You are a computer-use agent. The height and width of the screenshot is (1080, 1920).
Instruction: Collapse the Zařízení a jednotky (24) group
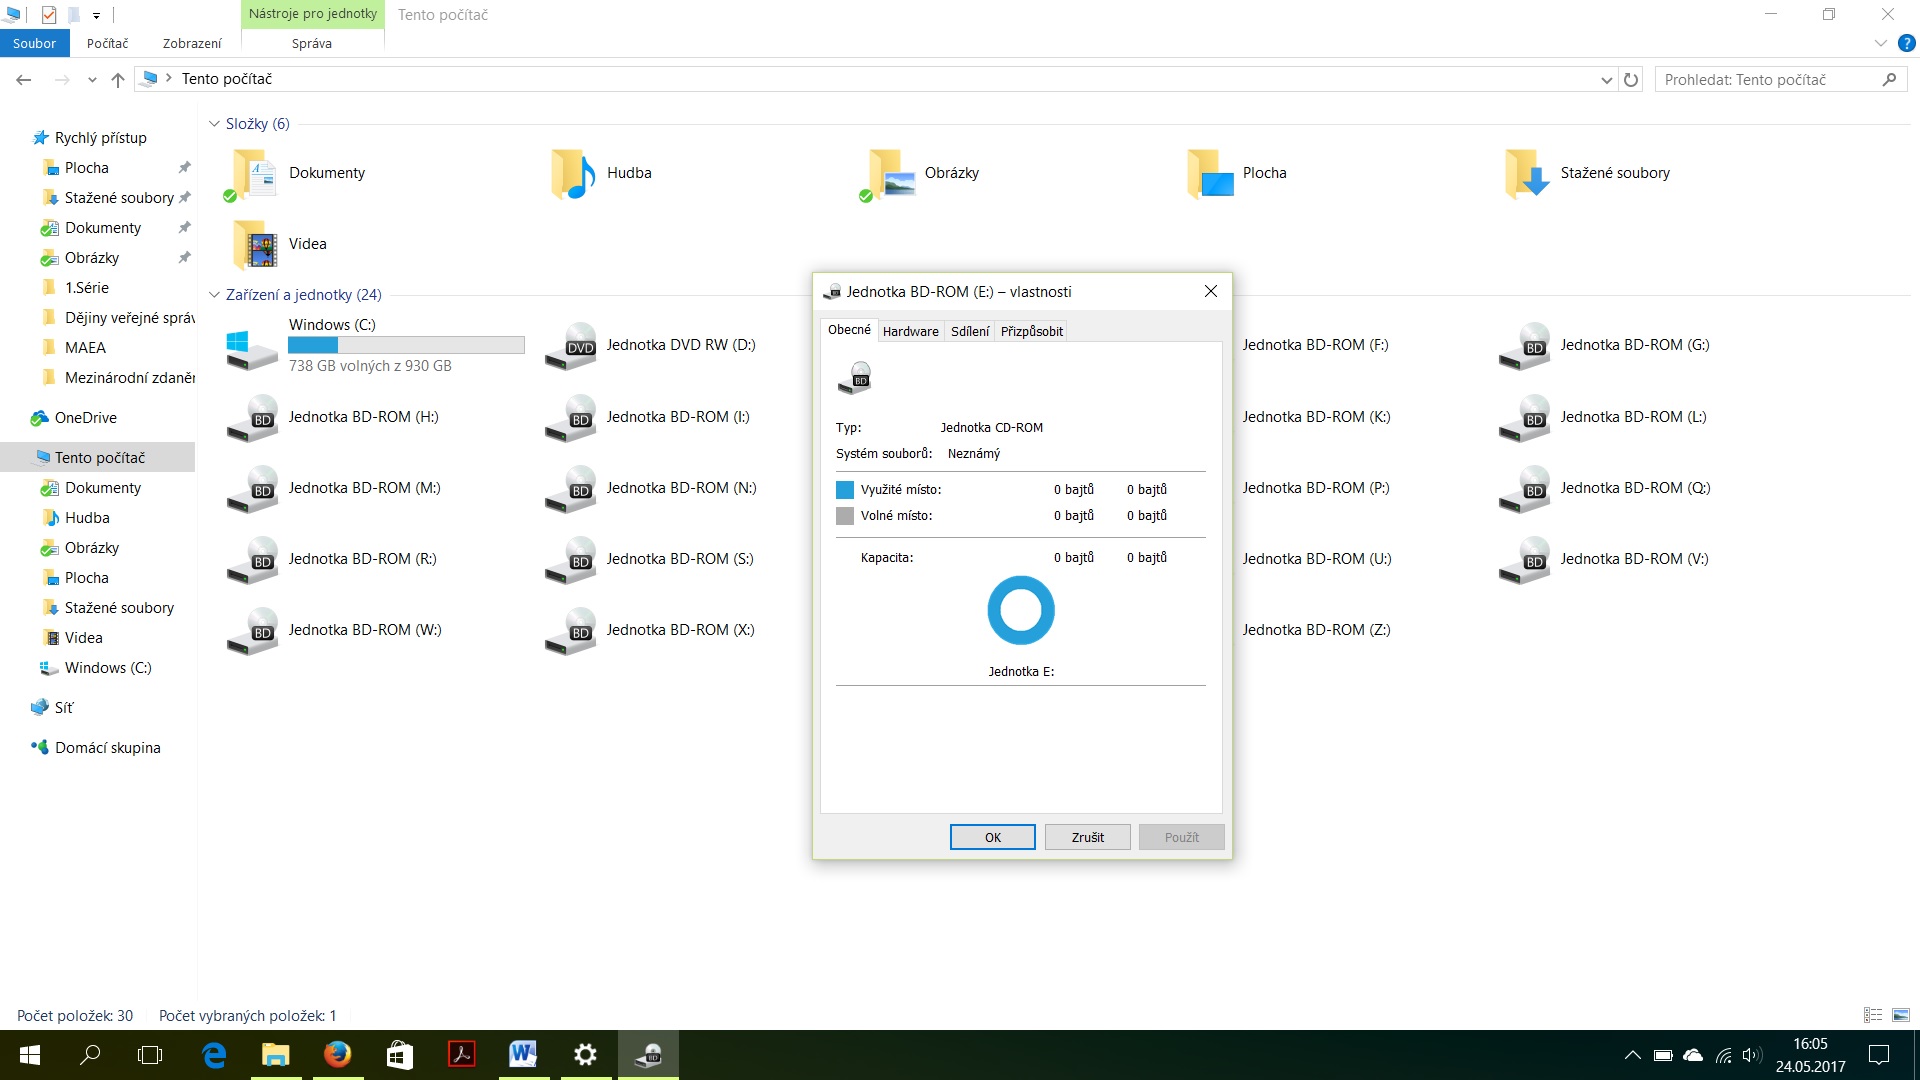[214, 295]
